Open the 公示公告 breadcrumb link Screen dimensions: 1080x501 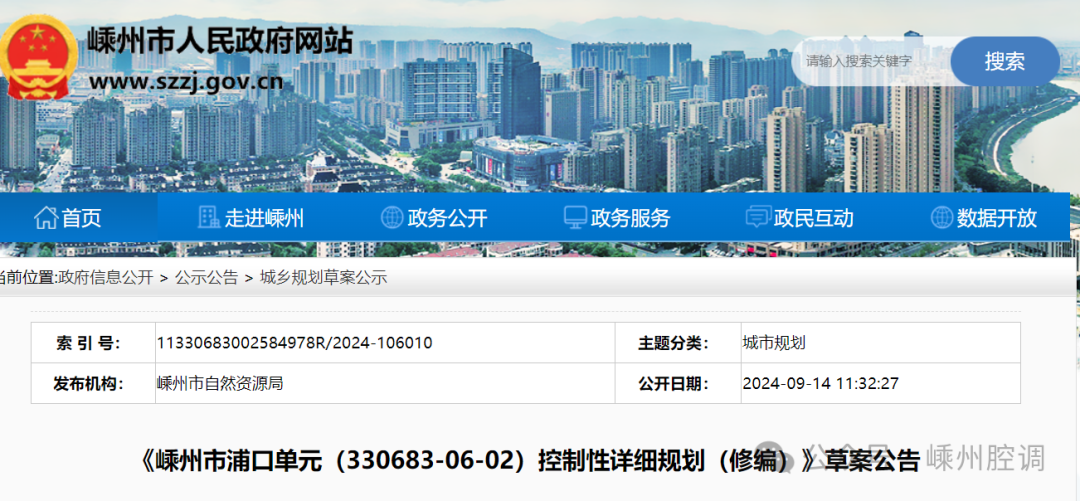point(206,278)
